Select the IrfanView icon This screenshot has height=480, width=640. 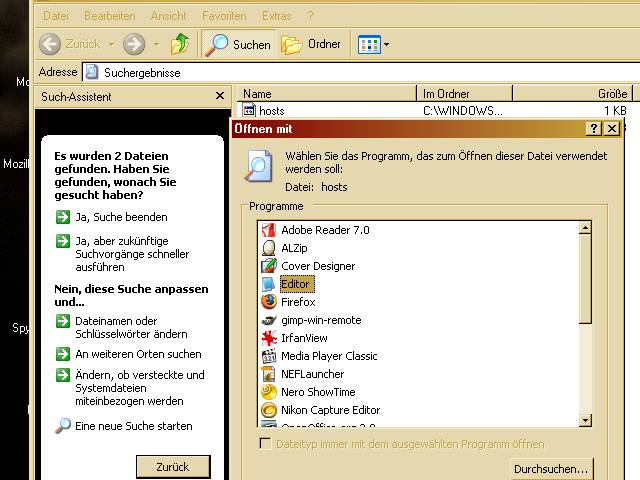[269, 338]
